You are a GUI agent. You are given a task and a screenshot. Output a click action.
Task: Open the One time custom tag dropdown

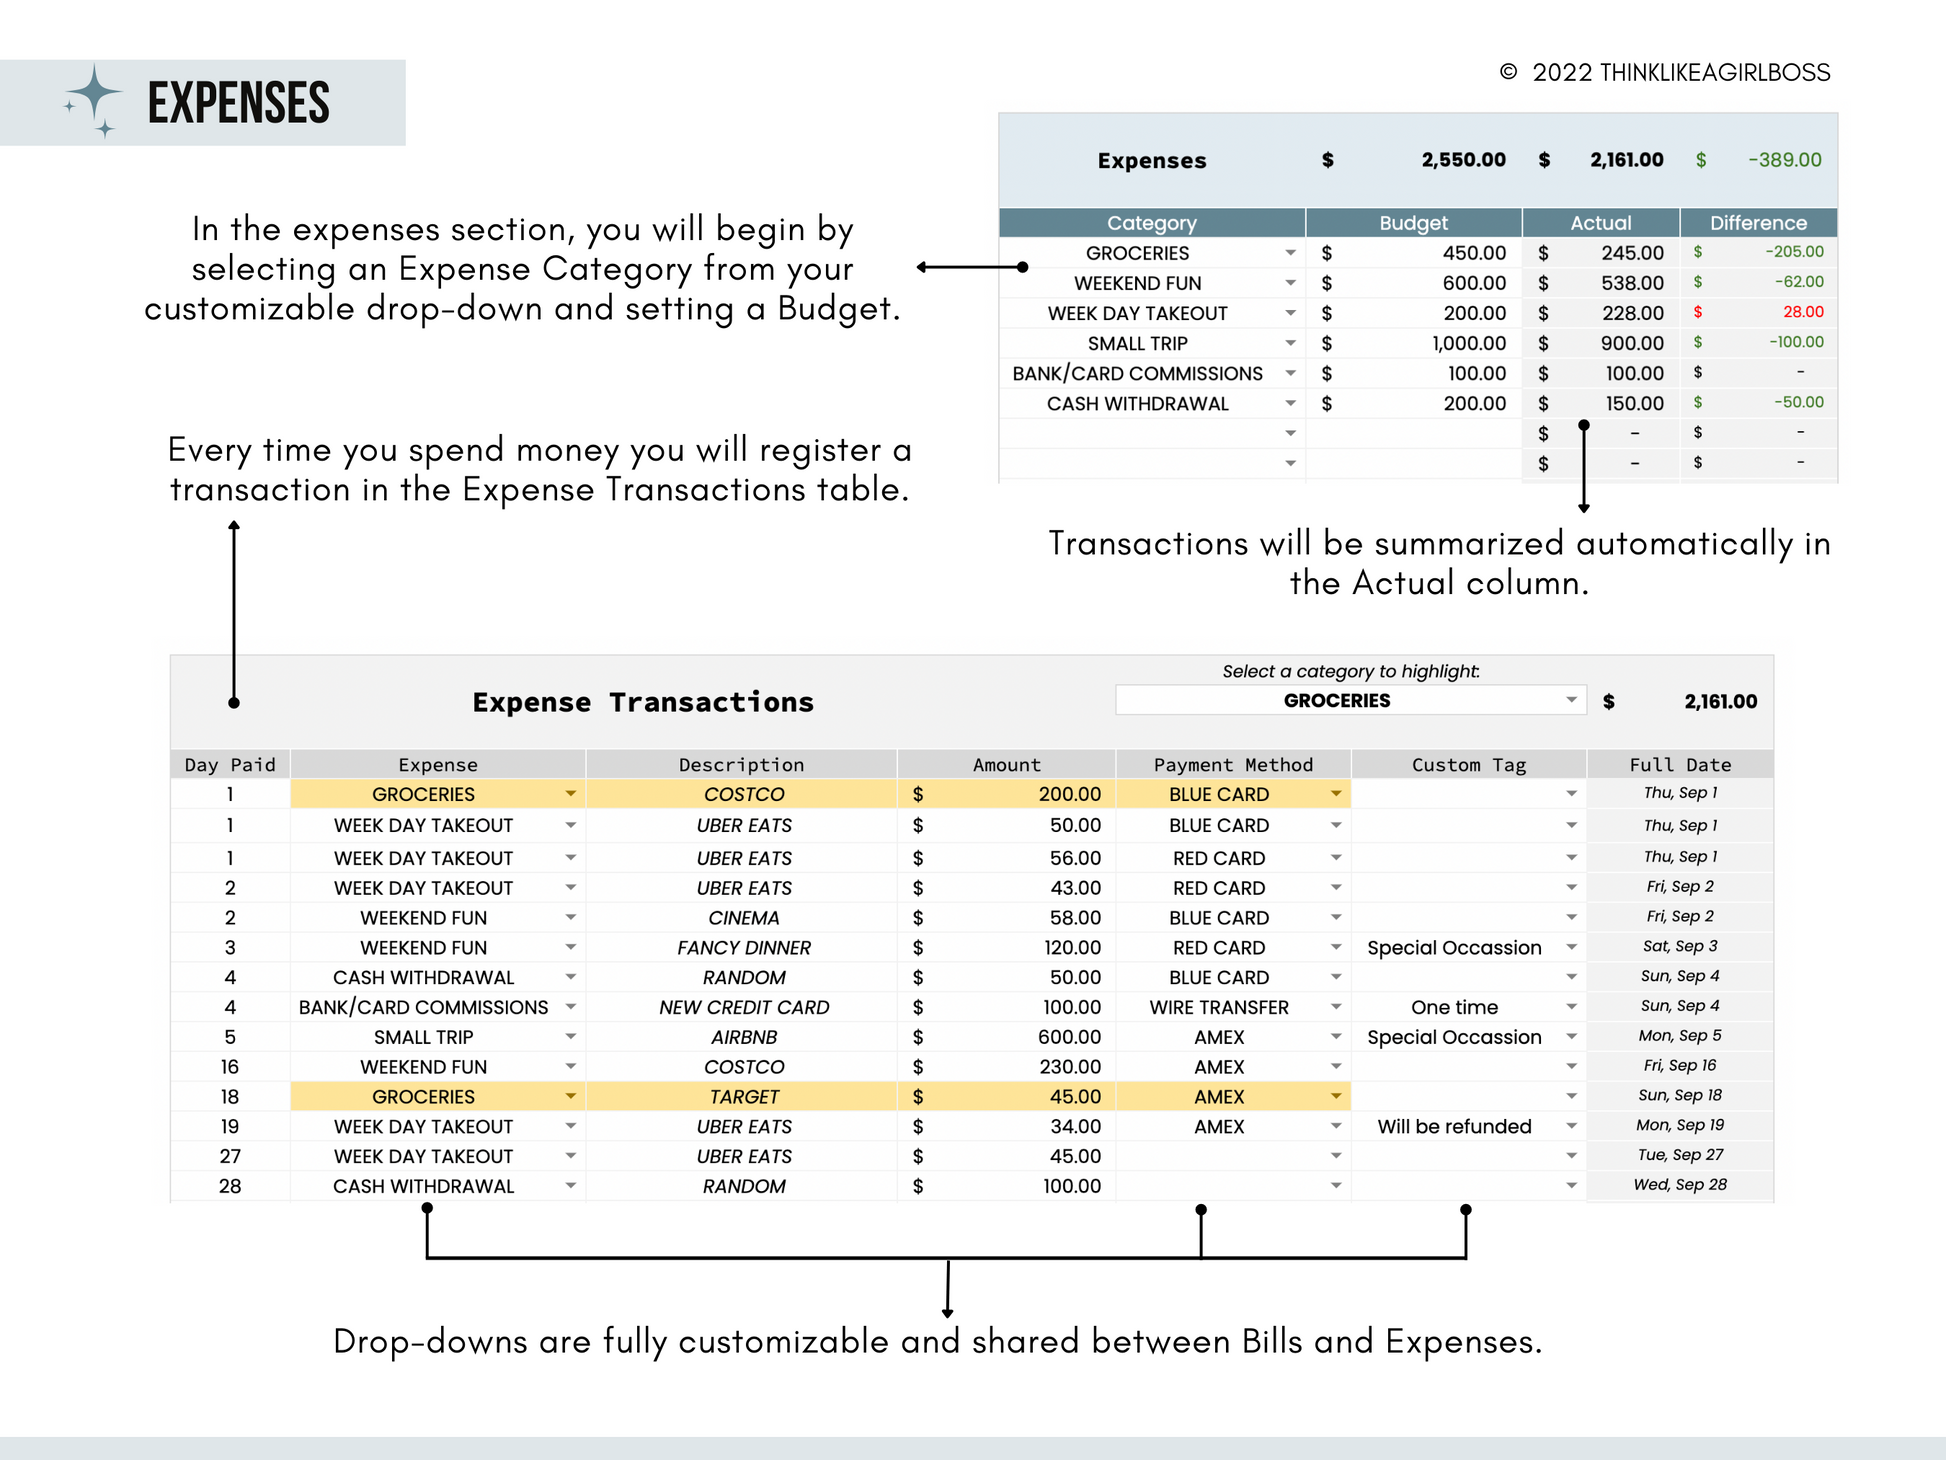pyautogui.click(x=1571, y=1007)
